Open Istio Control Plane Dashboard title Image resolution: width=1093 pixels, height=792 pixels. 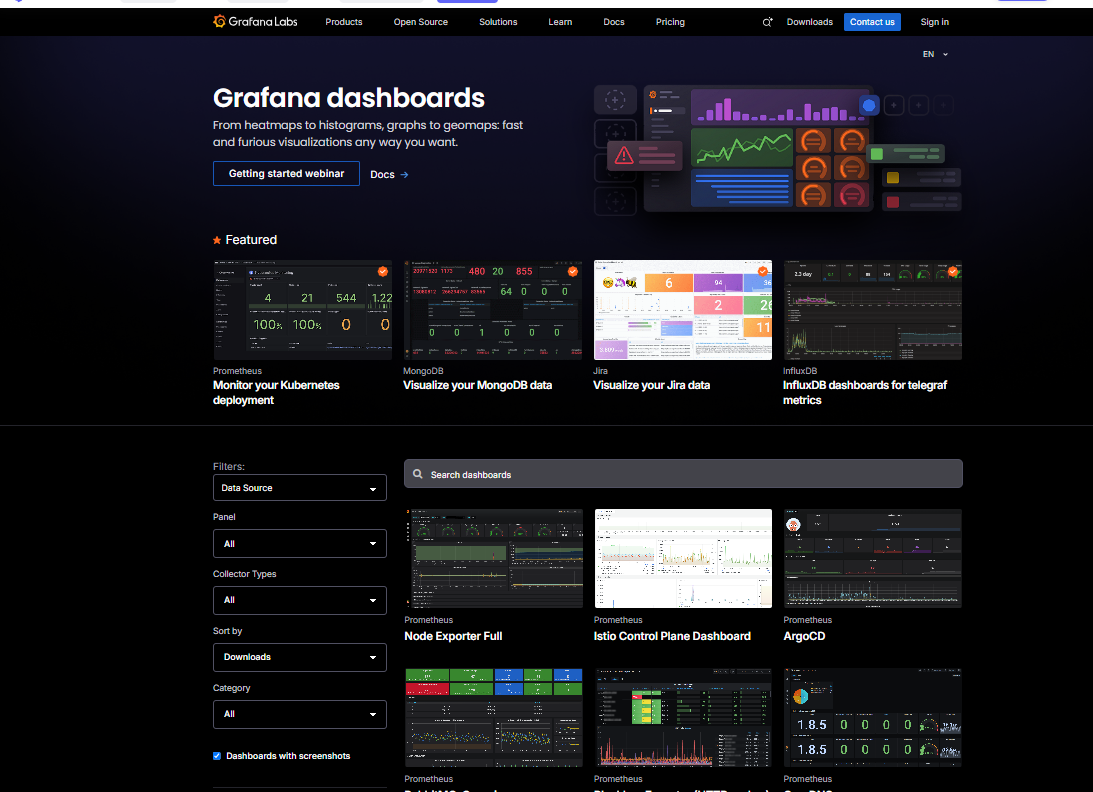pos(672,636)
